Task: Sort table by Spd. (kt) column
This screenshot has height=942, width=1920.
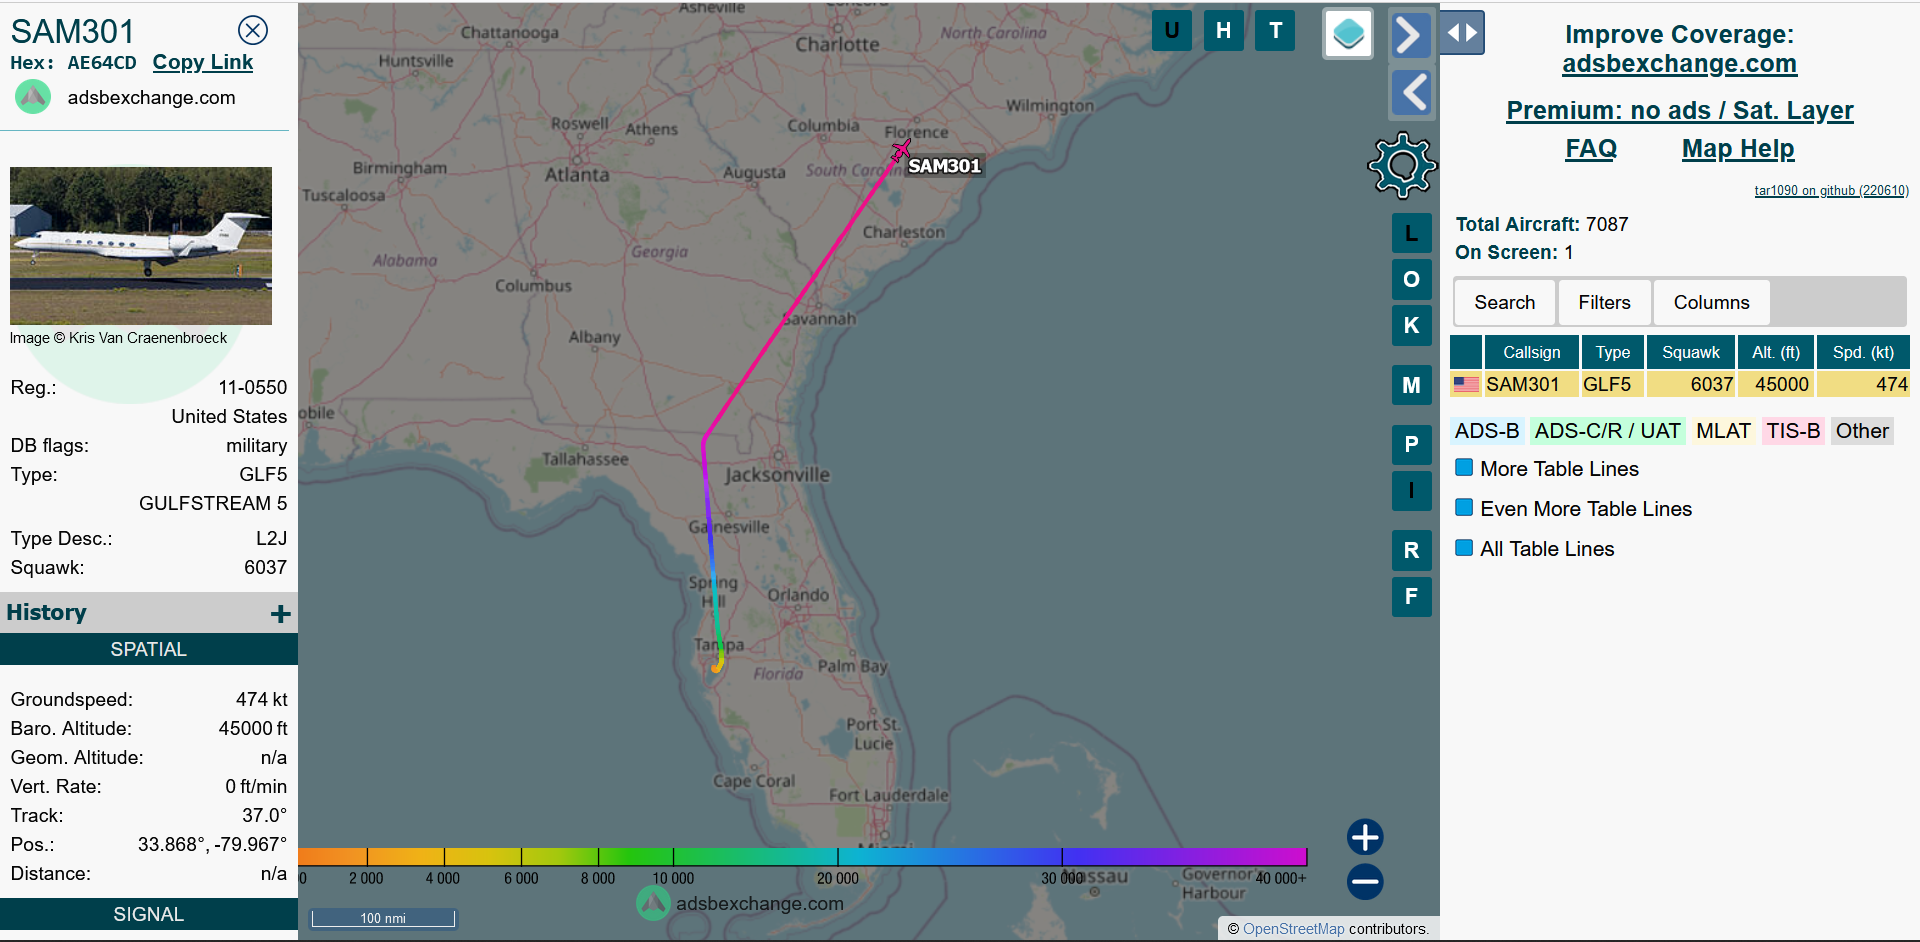Action: 1863,352
